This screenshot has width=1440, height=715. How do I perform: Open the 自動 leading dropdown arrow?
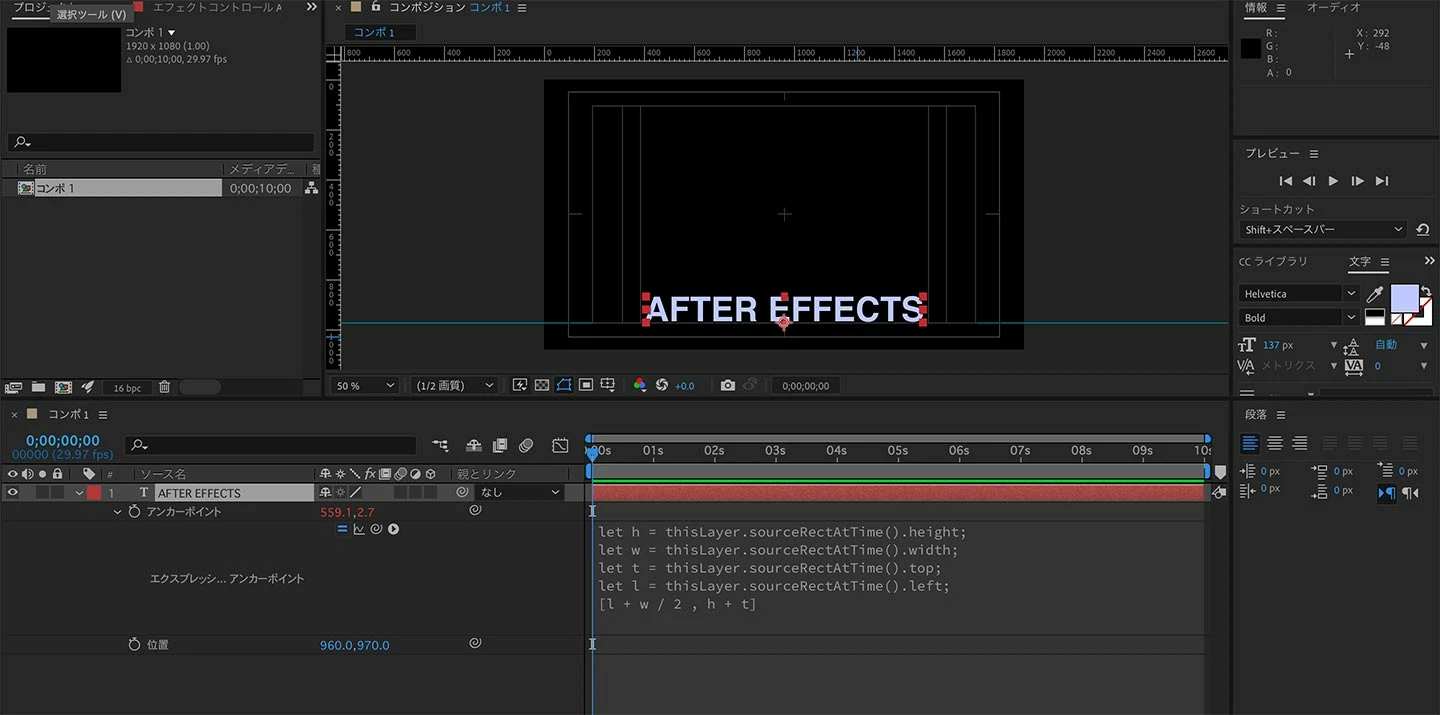click(x=1424, y=345)
